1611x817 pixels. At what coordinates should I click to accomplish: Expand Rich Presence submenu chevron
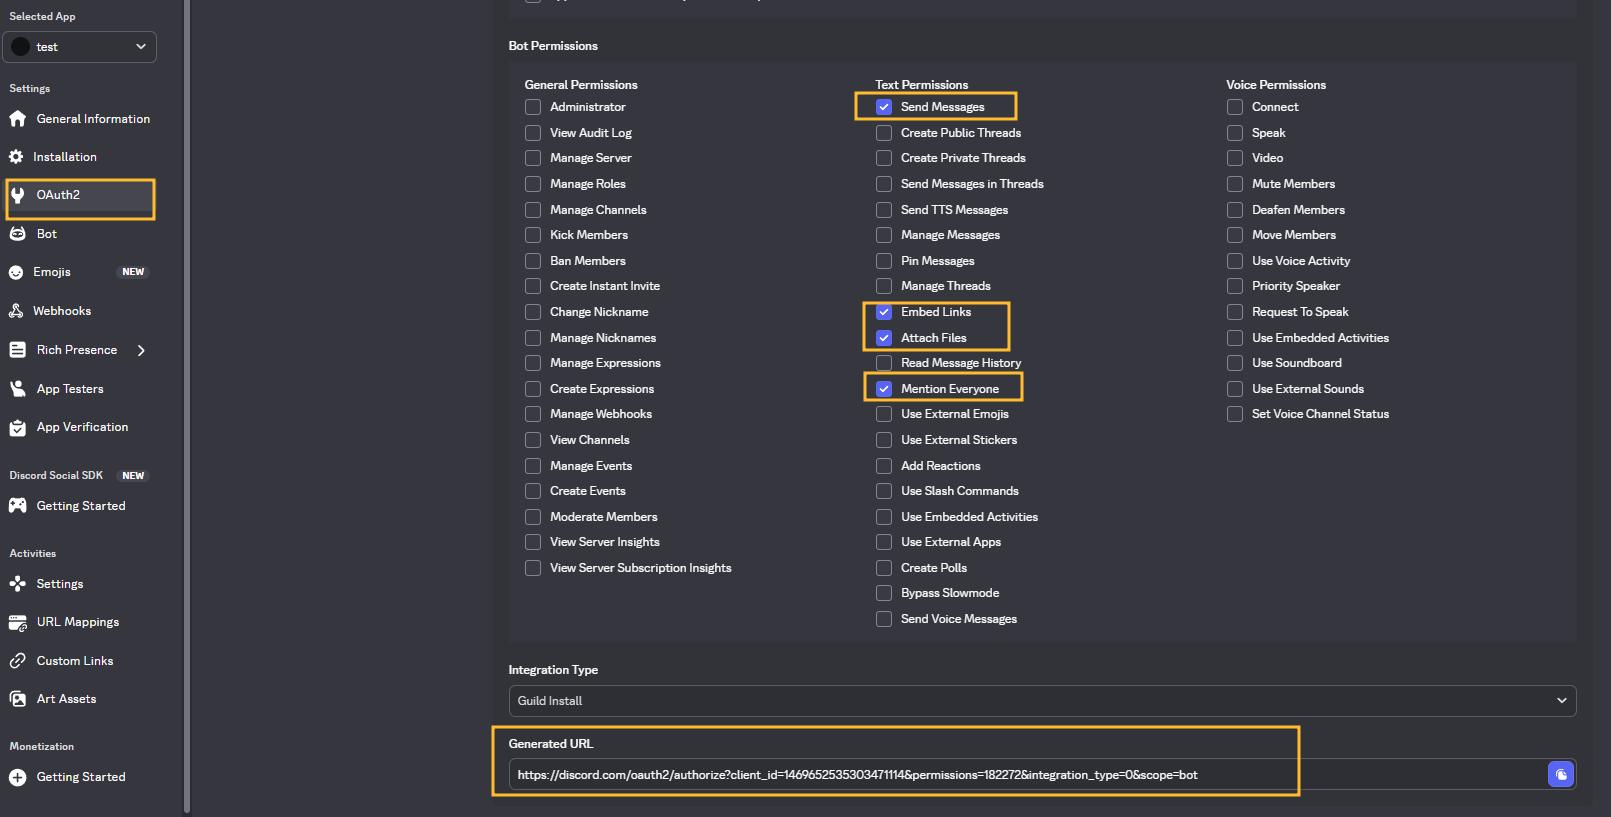pyautogui.click(x=141, y=350)
